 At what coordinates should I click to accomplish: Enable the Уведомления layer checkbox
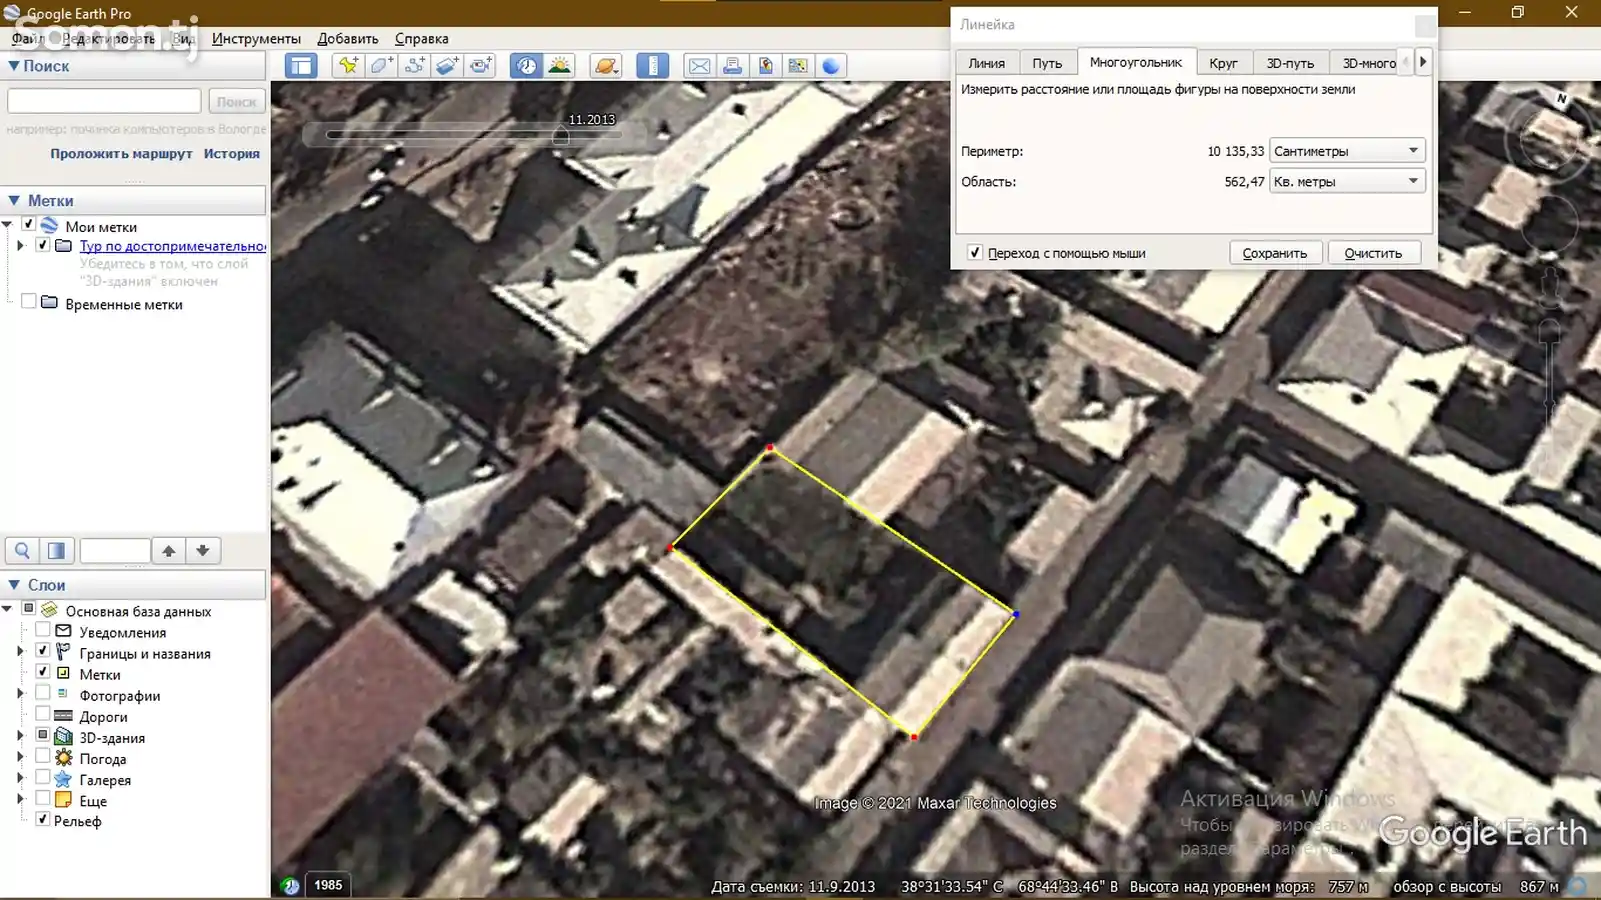[42, 630]
